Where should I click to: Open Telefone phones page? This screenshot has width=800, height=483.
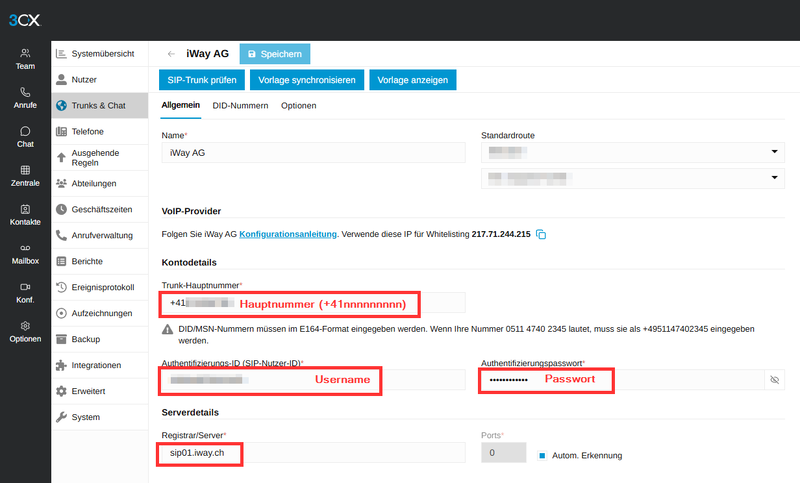coord(99,132)
